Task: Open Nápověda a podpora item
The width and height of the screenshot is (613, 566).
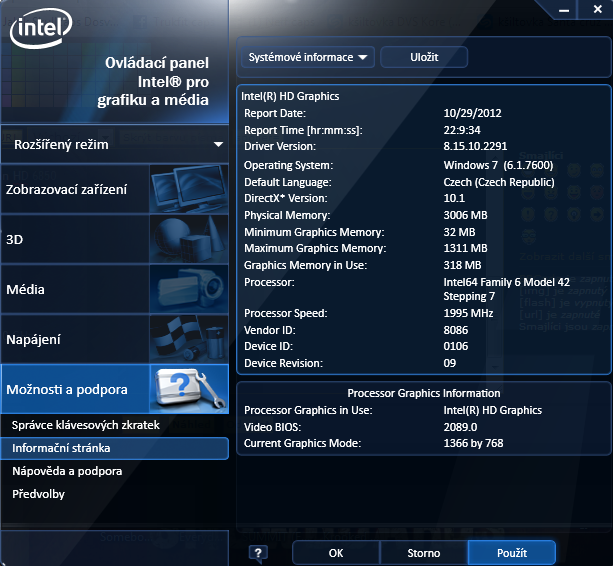Action: point(67,471)
